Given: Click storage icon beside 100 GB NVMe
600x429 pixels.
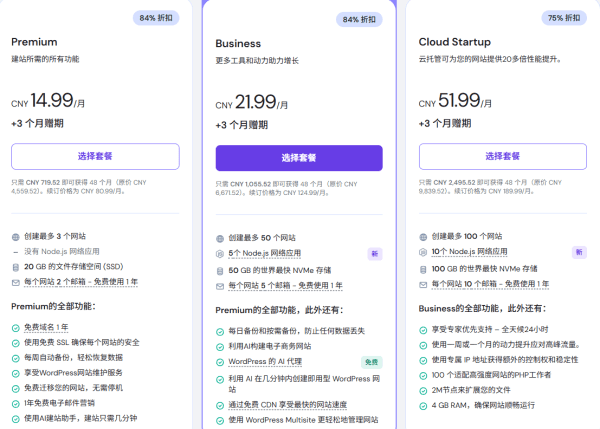Looking at the screenshot, I should (423, 269).
